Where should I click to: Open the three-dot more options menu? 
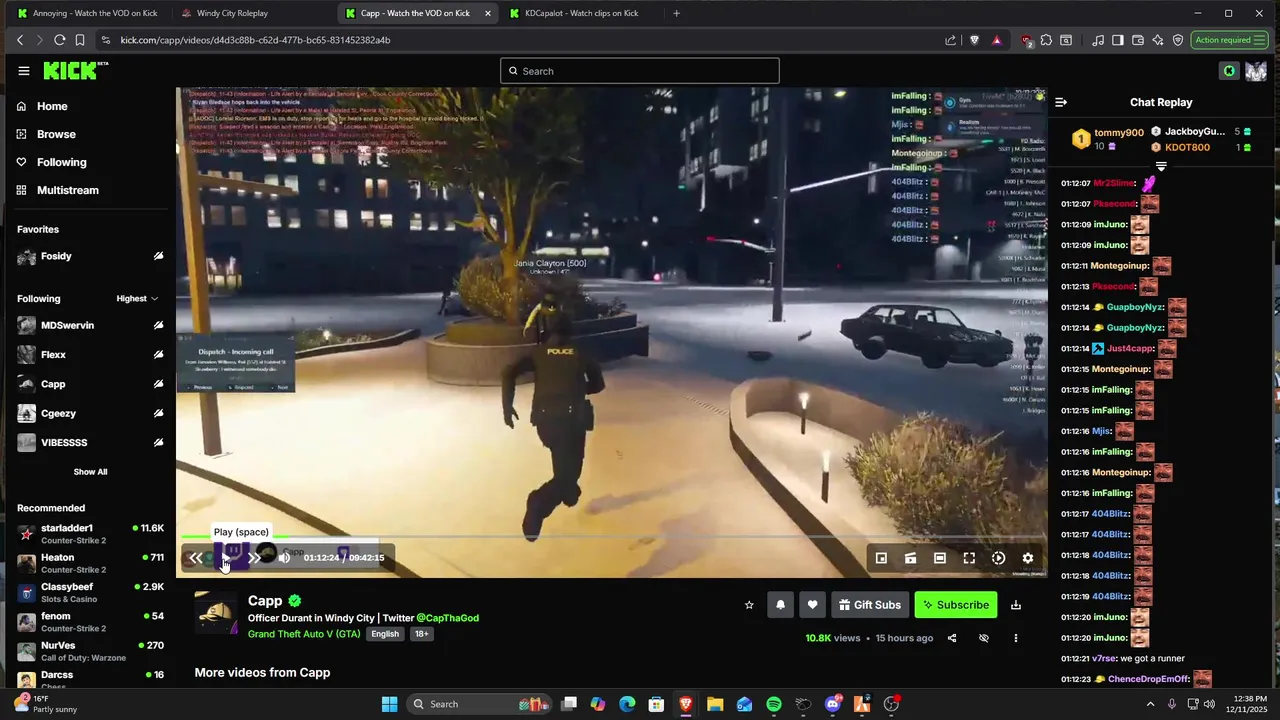pos(1016,638)
